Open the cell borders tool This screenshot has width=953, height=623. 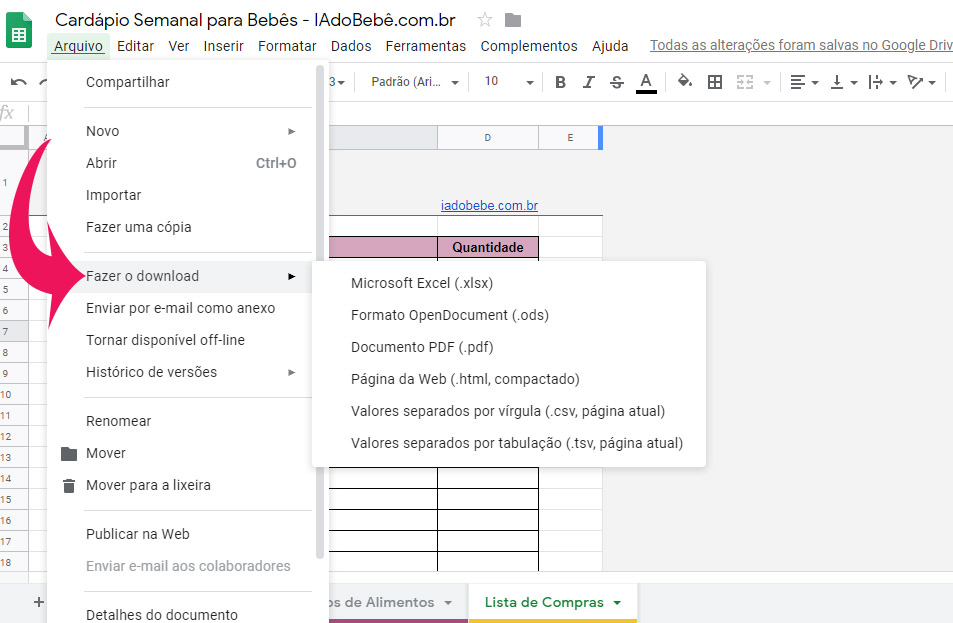pyautogui.click(x=715, y=82)
